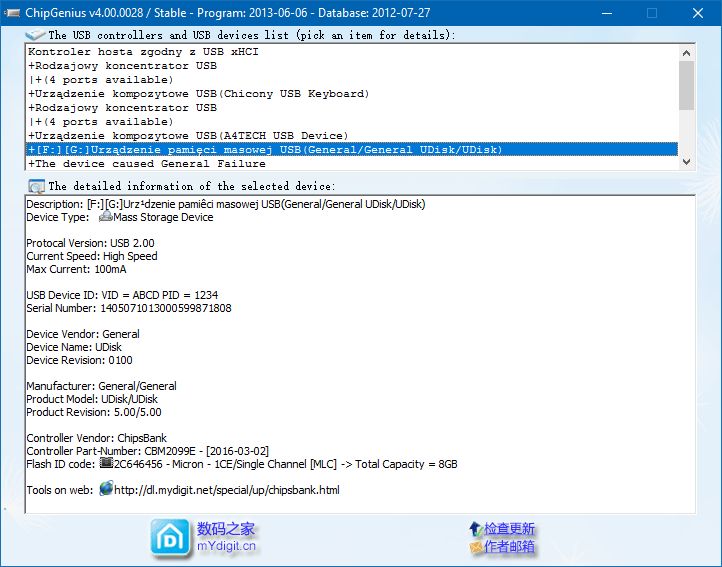Click the 'Protocal Version: USB 2.00' line
Screen dimensions: 722x567
[x=90, y=243]
